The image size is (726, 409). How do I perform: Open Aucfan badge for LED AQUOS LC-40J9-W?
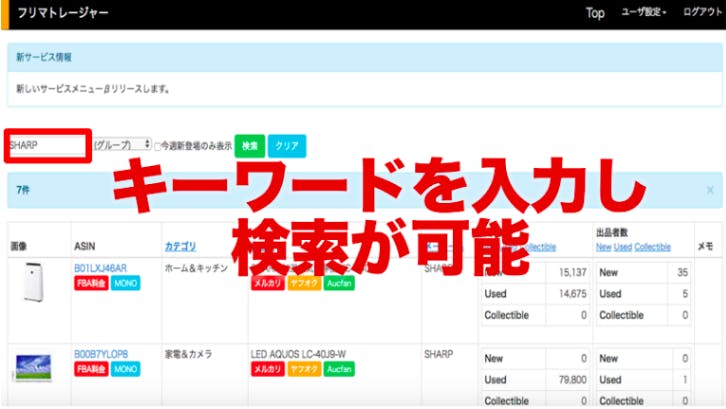tap(340, 369)
